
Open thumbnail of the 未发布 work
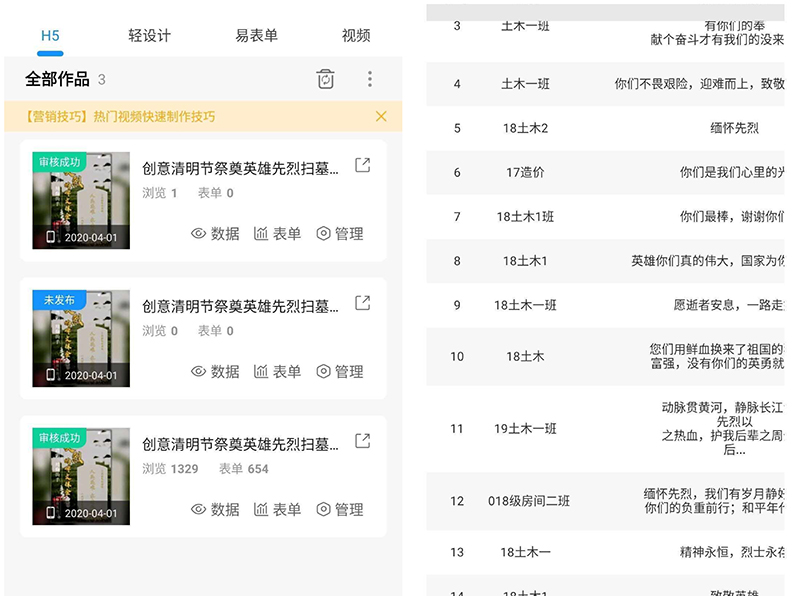point(81,338)
